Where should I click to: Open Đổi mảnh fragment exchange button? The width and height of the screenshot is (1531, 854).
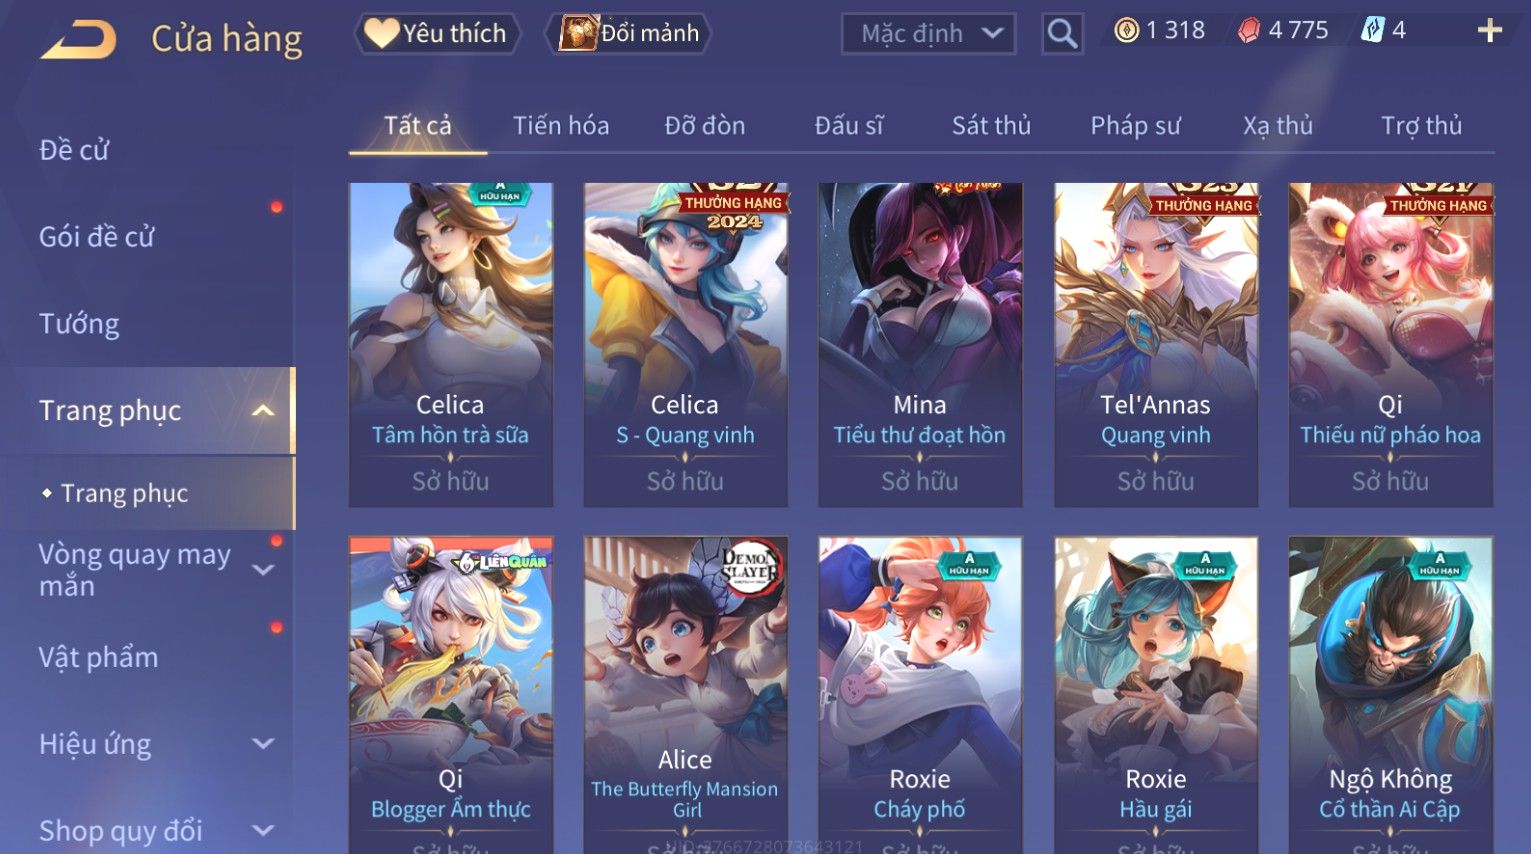(x=628, y=33)
